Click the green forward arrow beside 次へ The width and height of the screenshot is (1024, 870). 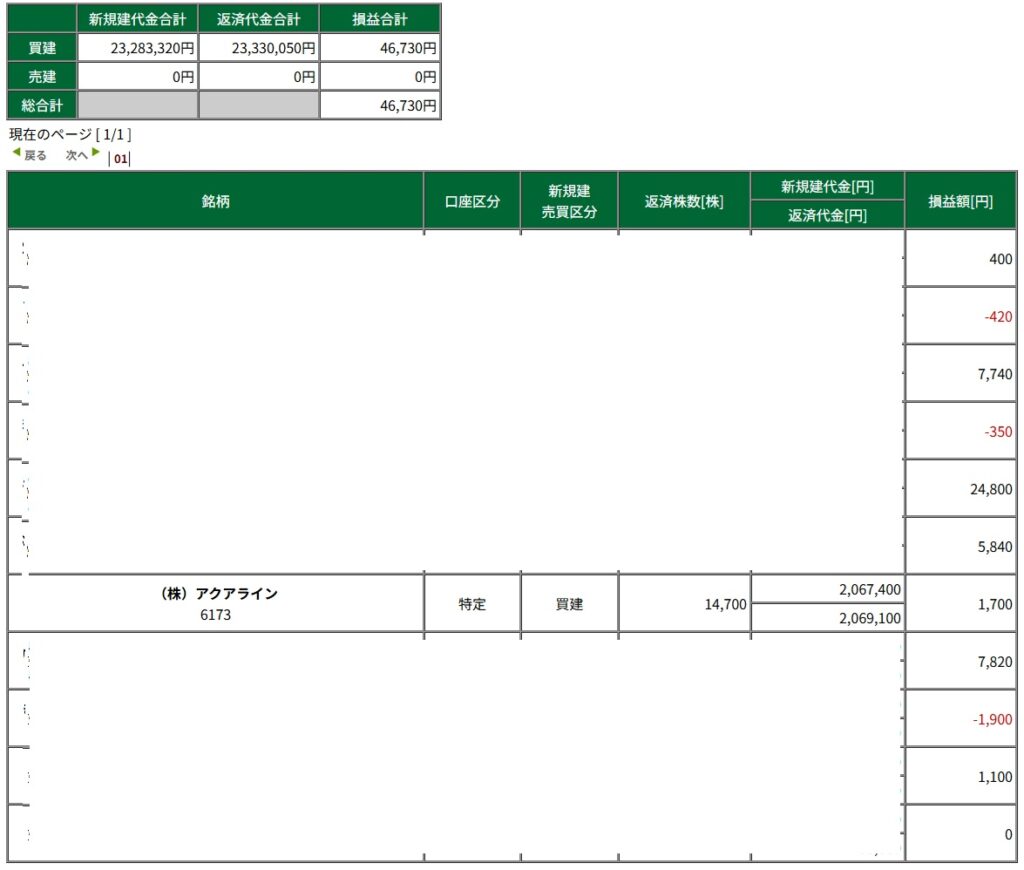pyautogui.click(x=96, y=153)
